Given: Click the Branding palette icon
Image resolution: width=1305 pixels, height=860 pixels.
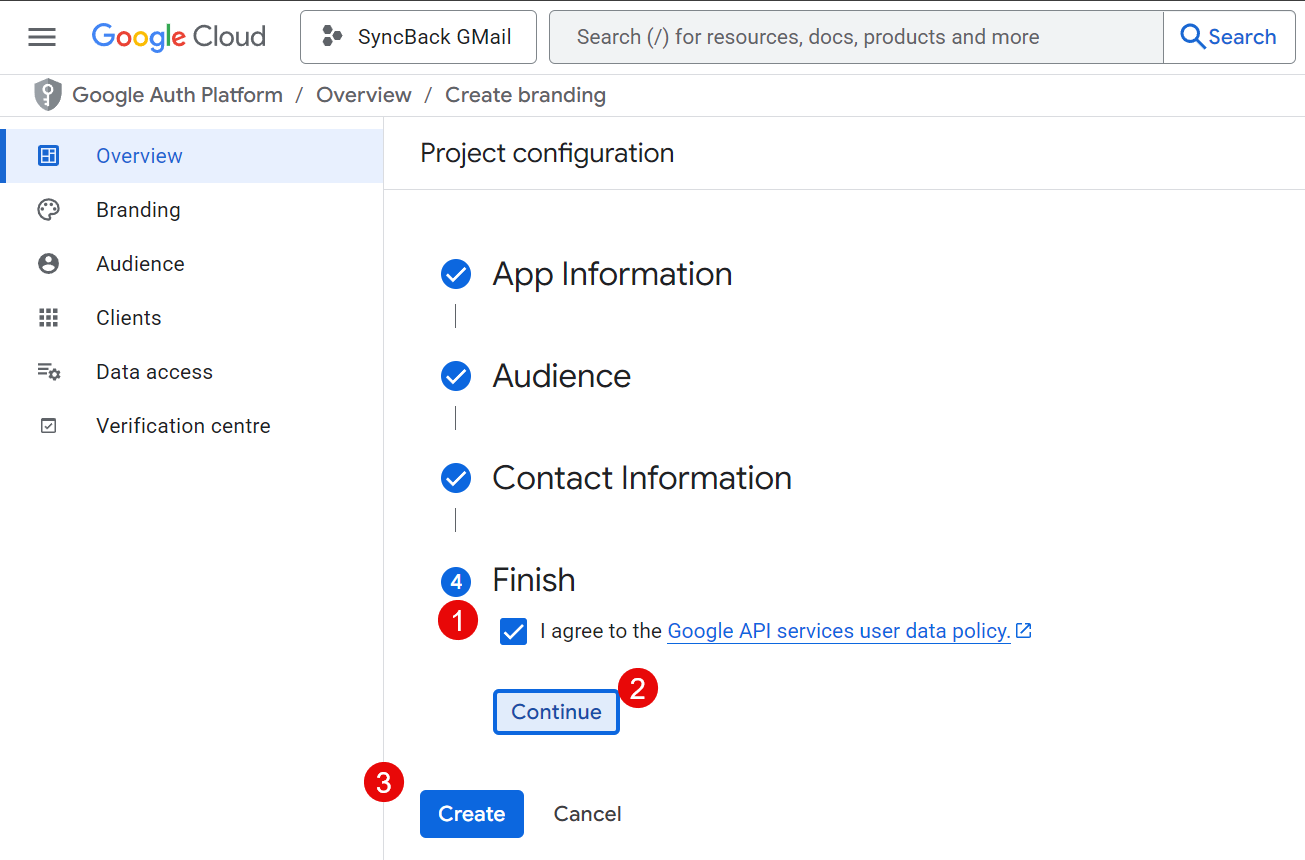Looking at the screenshot, I should (48, 210).
